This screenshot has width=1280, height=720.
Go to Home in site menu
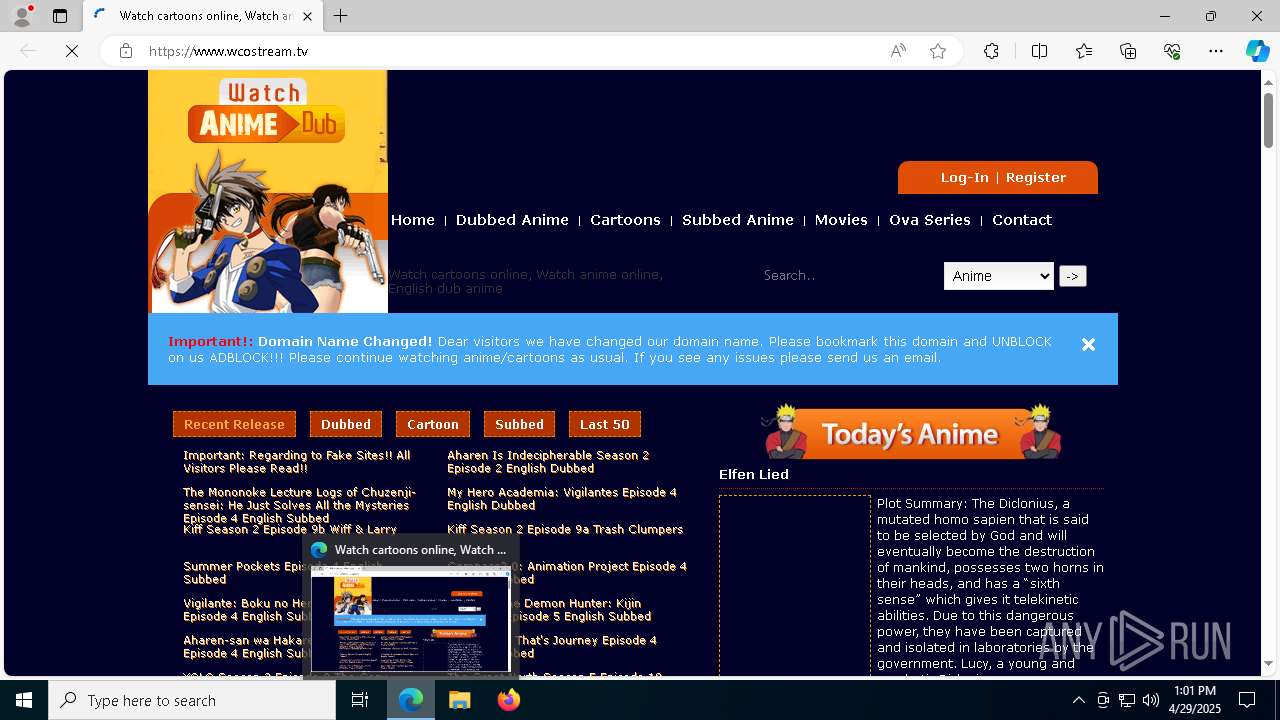(413, 220)
